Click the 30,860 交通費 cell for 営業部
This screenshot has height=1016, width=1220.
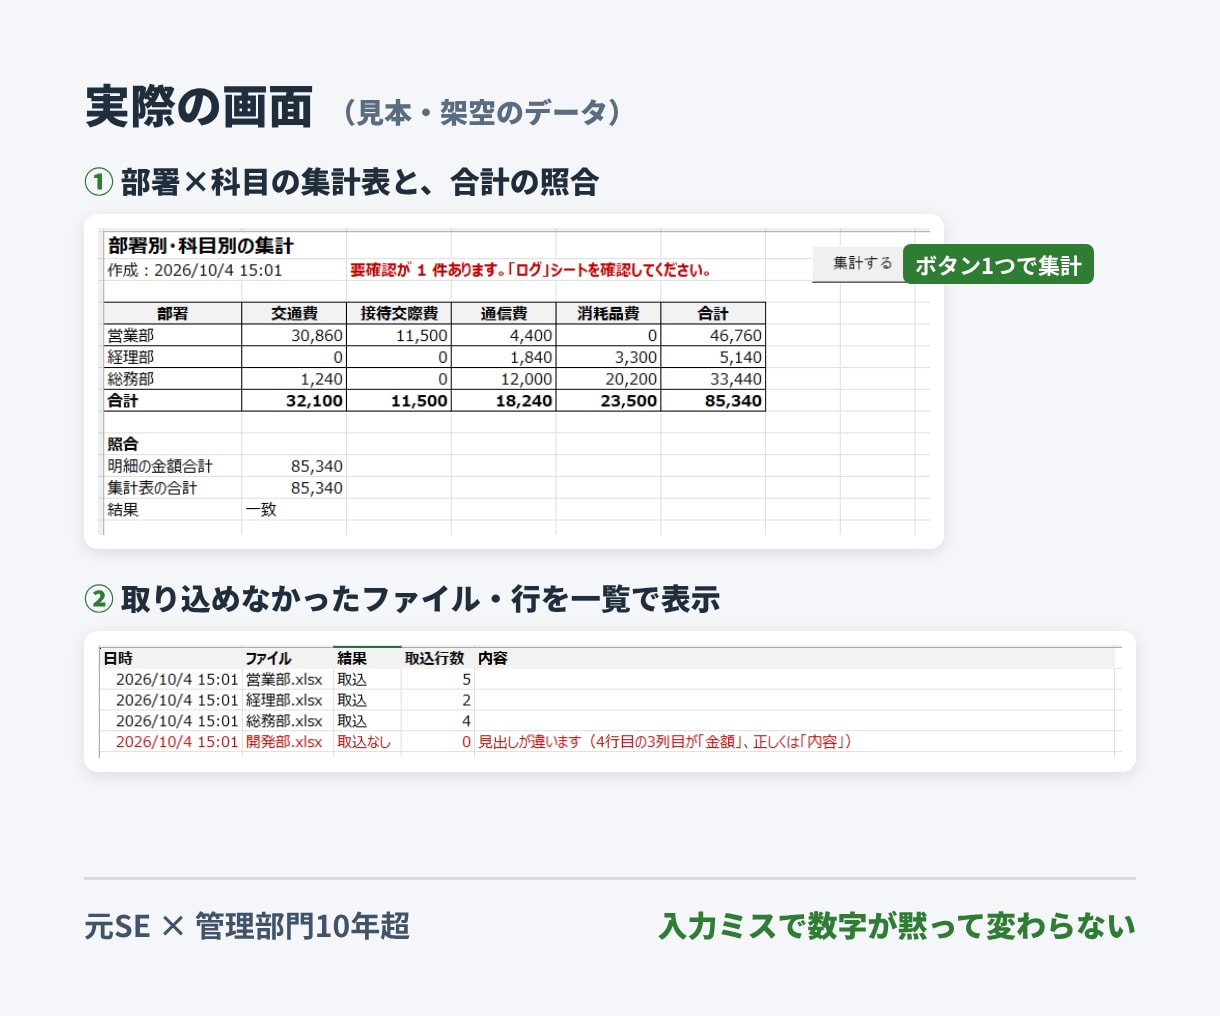294,336
